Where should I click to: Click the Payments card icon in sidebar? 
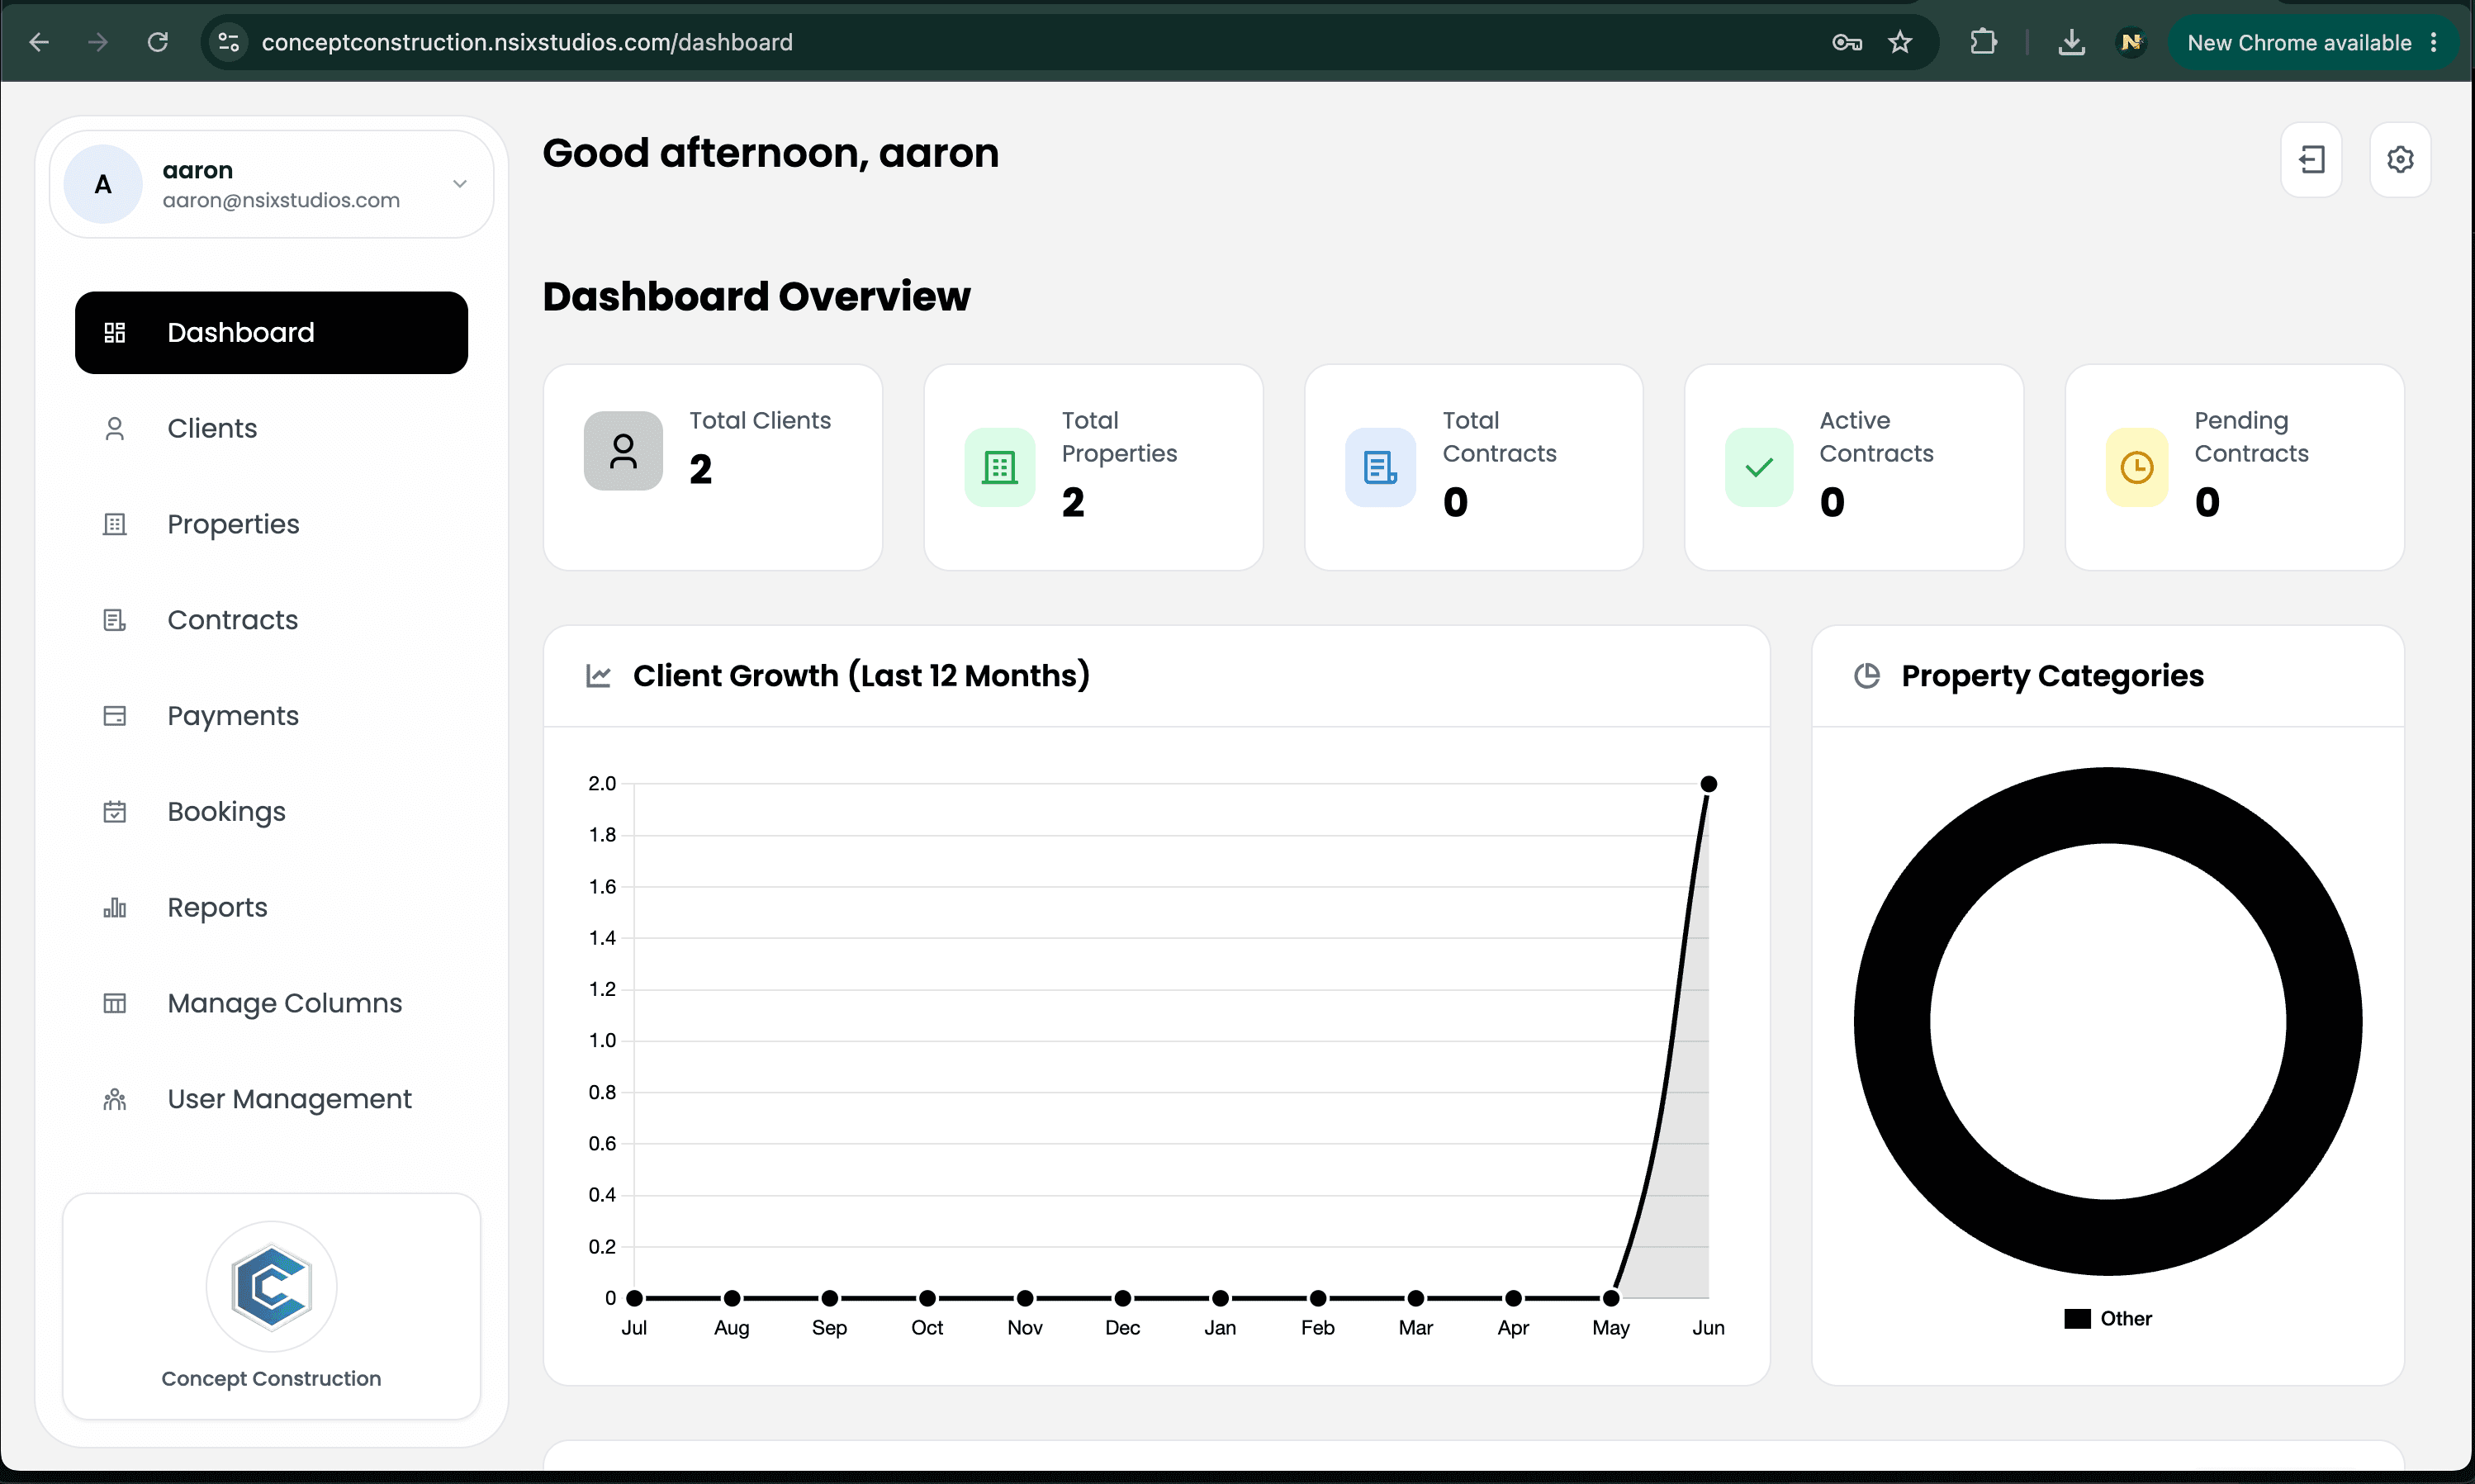[x=115, y=716]
